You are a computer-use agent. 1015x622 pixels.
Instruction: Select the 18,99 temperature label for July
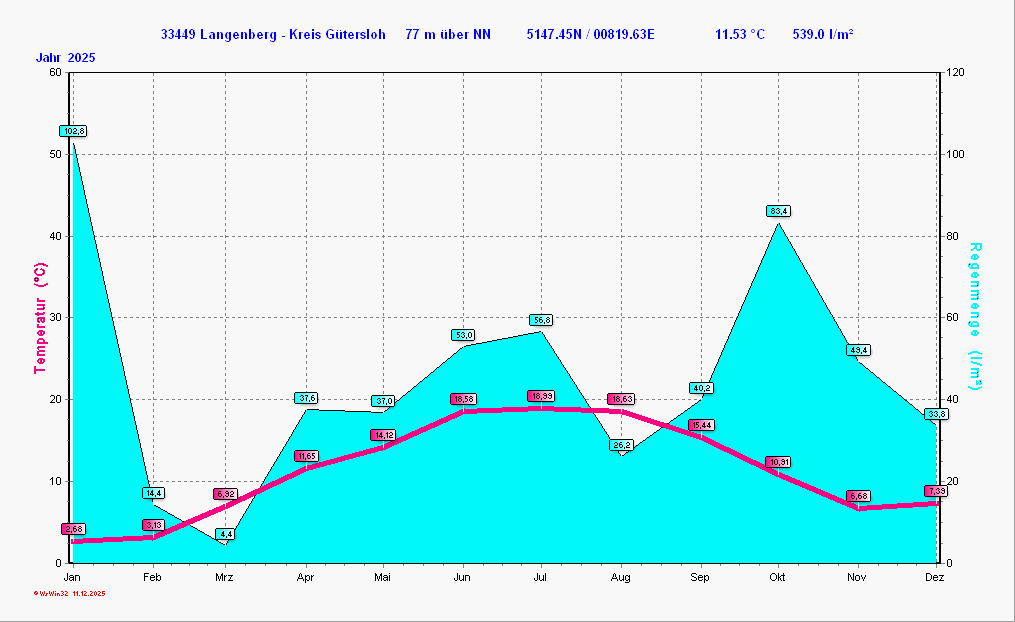click(x=541, y=396)
